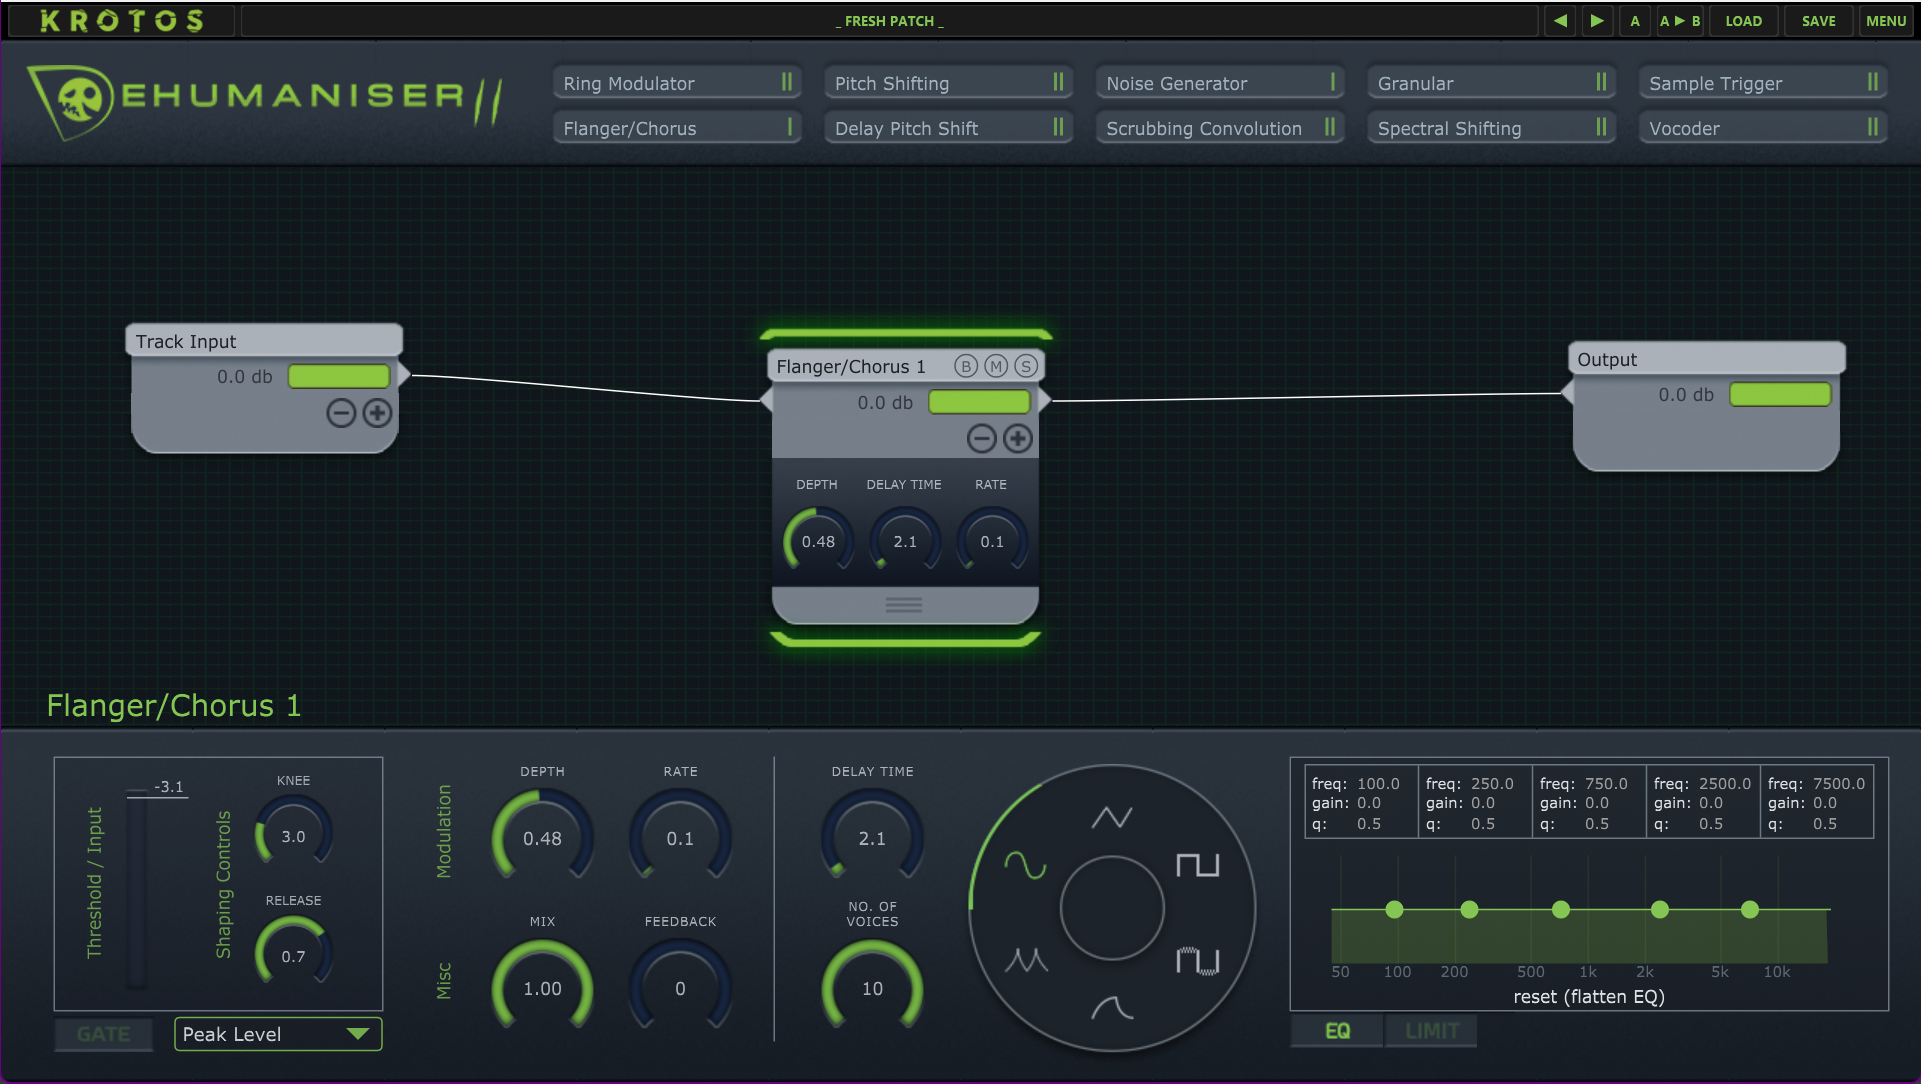Screen dimensions: 1921x1084
Task: Click SAVE in the top bar
Action: (x=1818, y=21)
